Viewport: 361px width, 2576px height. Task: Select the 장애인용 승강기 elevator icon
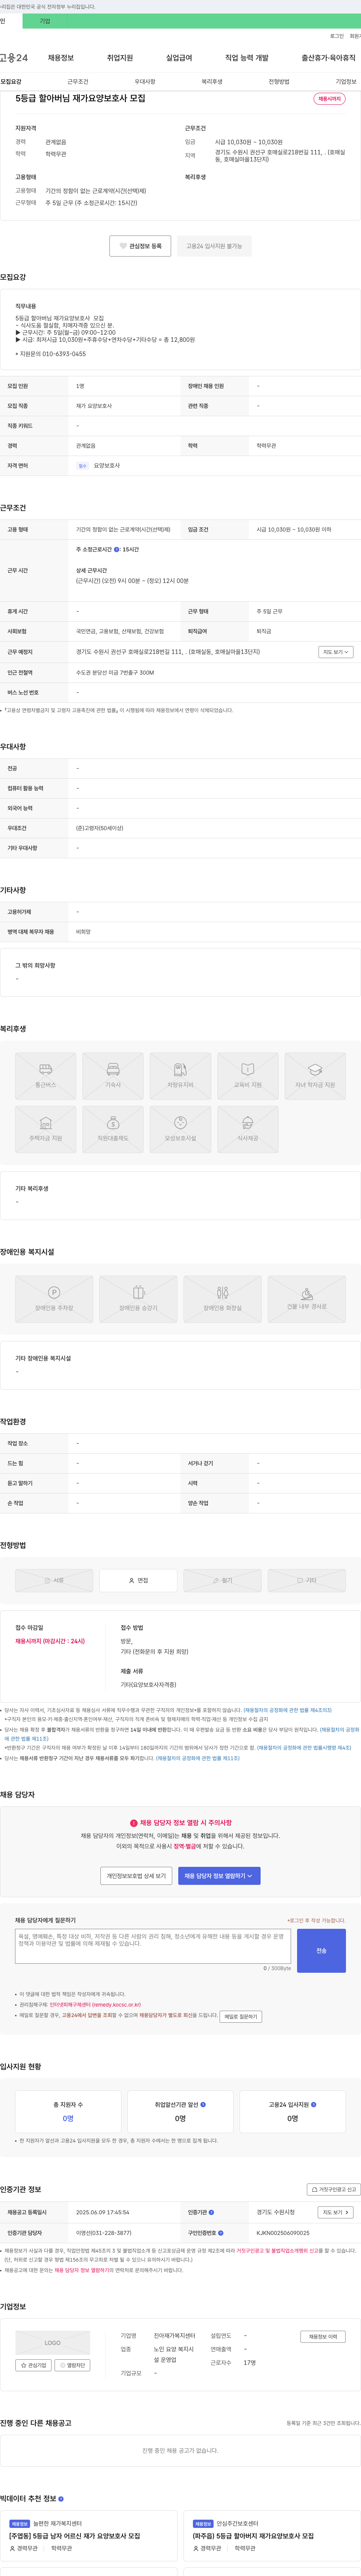138,1299
